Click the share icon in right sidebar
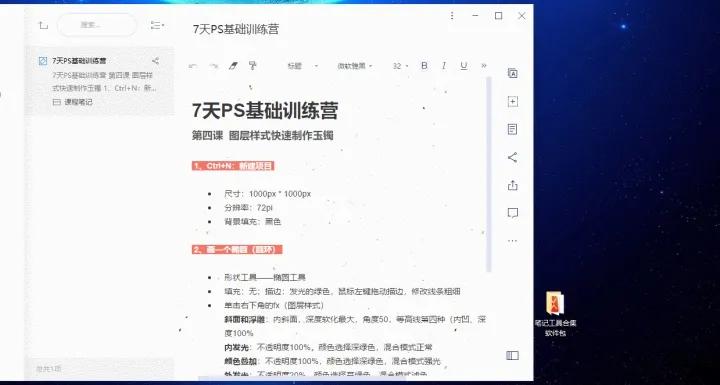The image size is (720, 385). click(512, 158)
